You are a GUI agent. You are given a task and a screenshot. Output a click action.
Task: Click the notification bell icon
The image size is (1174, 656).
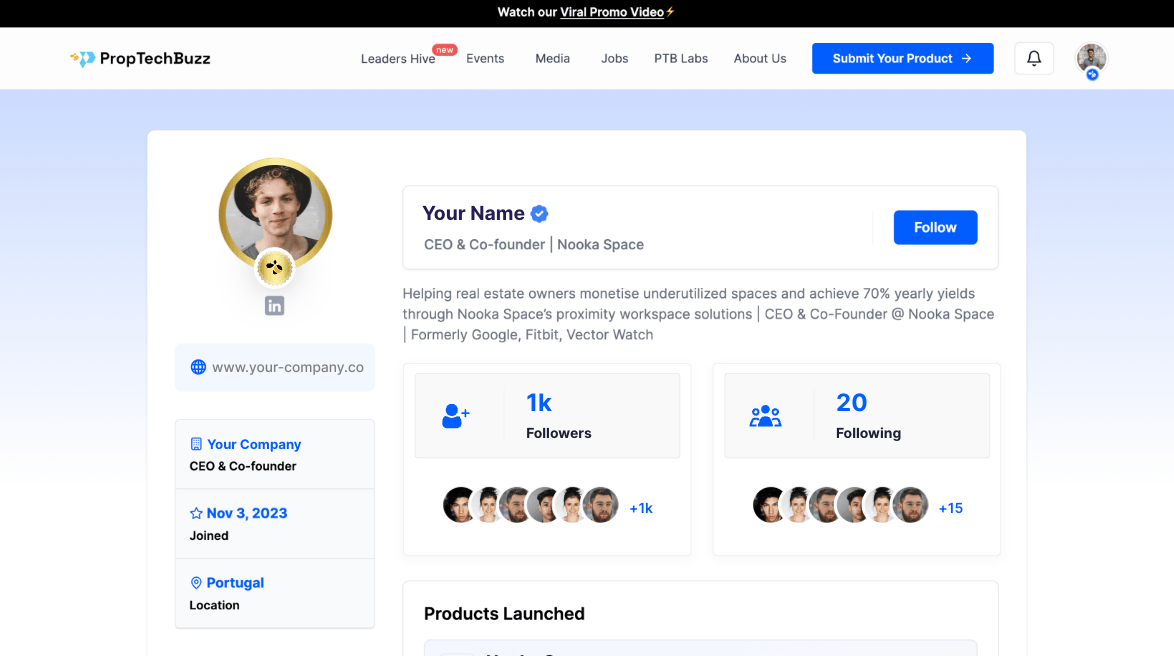pyautogui.click(x=1034, y=58)
